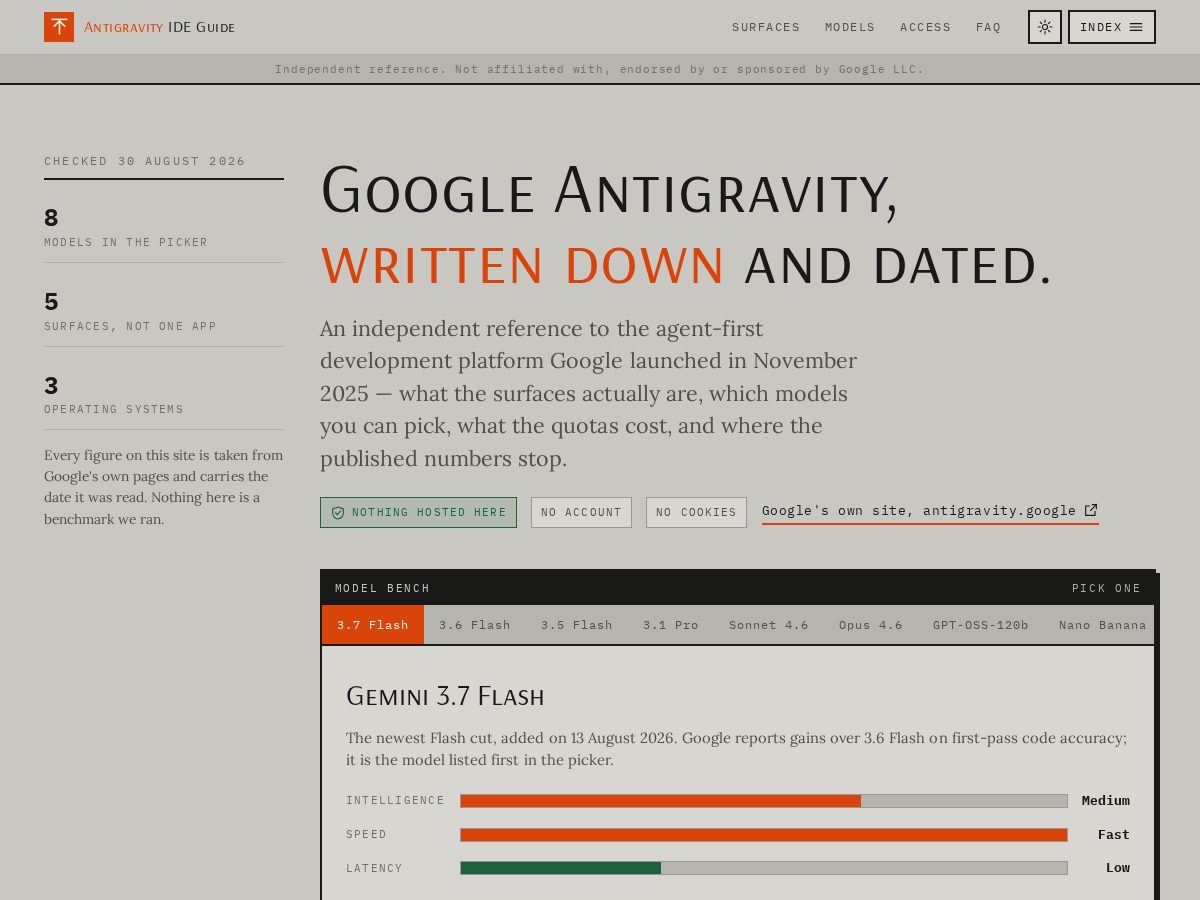Click the '8 models in the picker' stat
The width and height of the screenshot is (1200, 900).
164,228
